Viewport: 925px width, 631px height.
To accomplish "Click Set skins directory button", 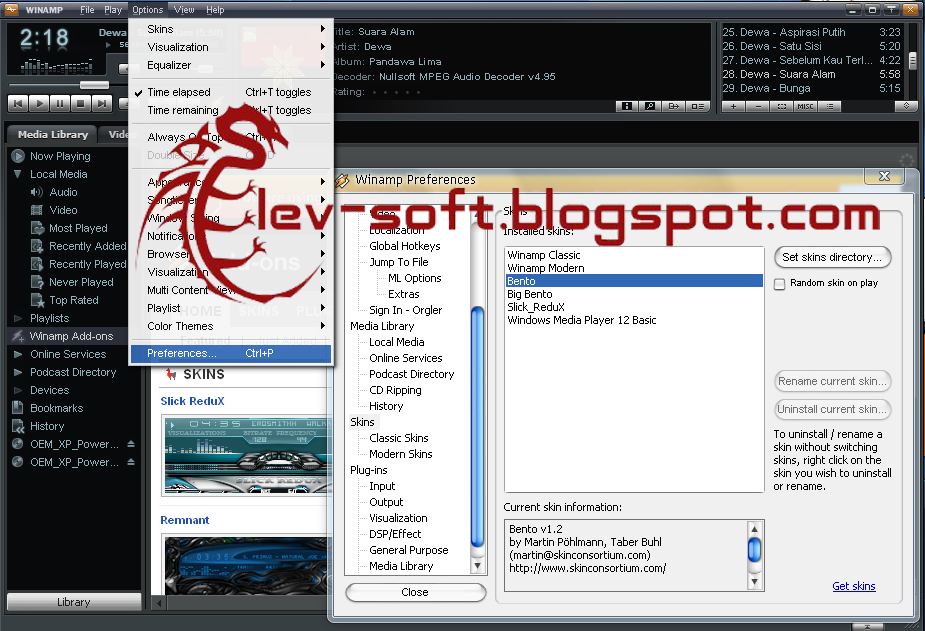I will 832,257.
